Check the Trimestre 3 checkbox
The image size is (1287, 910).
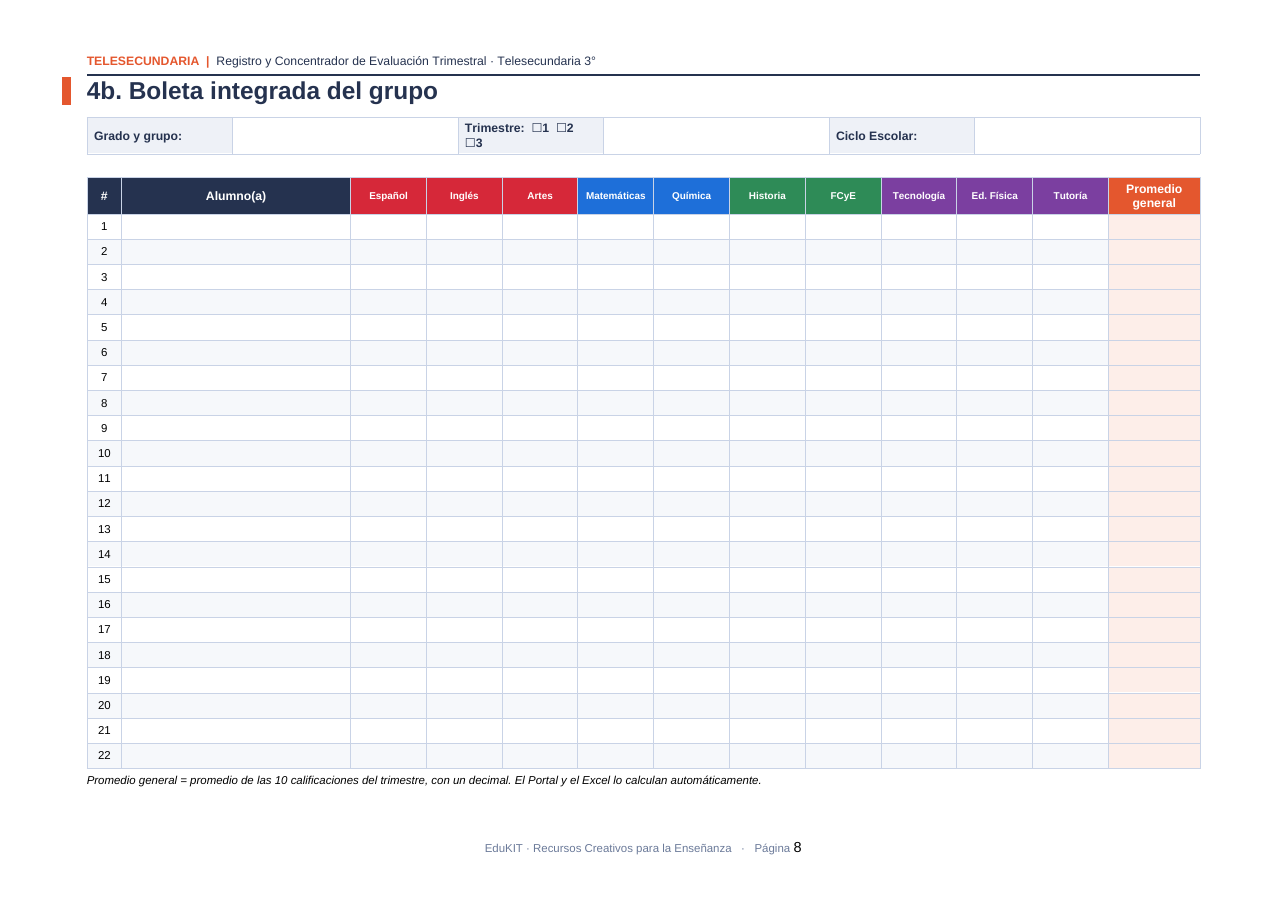pos(470,143)
